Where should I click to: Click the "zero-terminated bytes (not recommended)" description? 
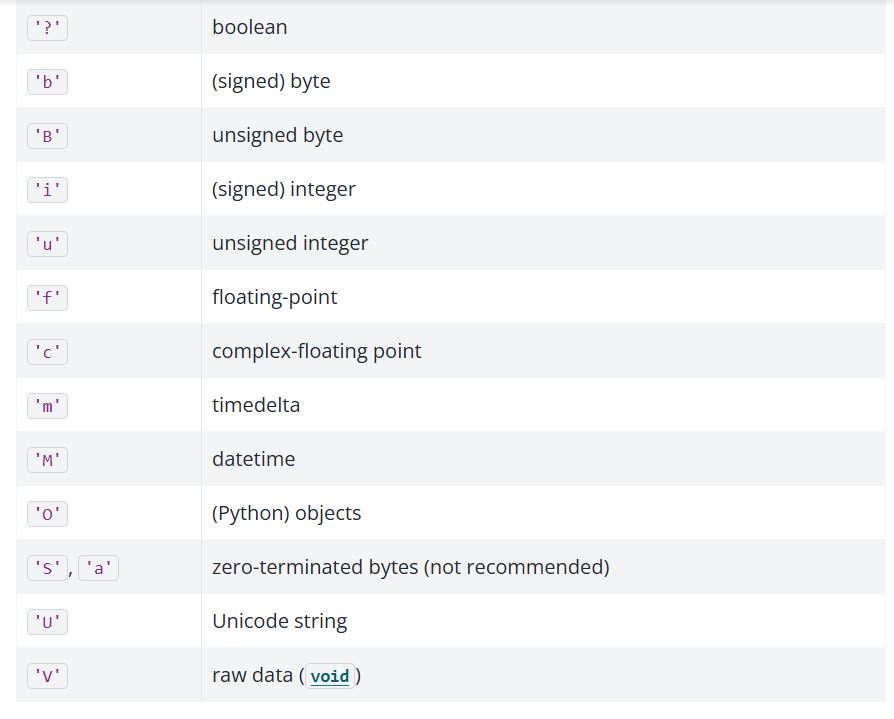click(x=410, y=567)
